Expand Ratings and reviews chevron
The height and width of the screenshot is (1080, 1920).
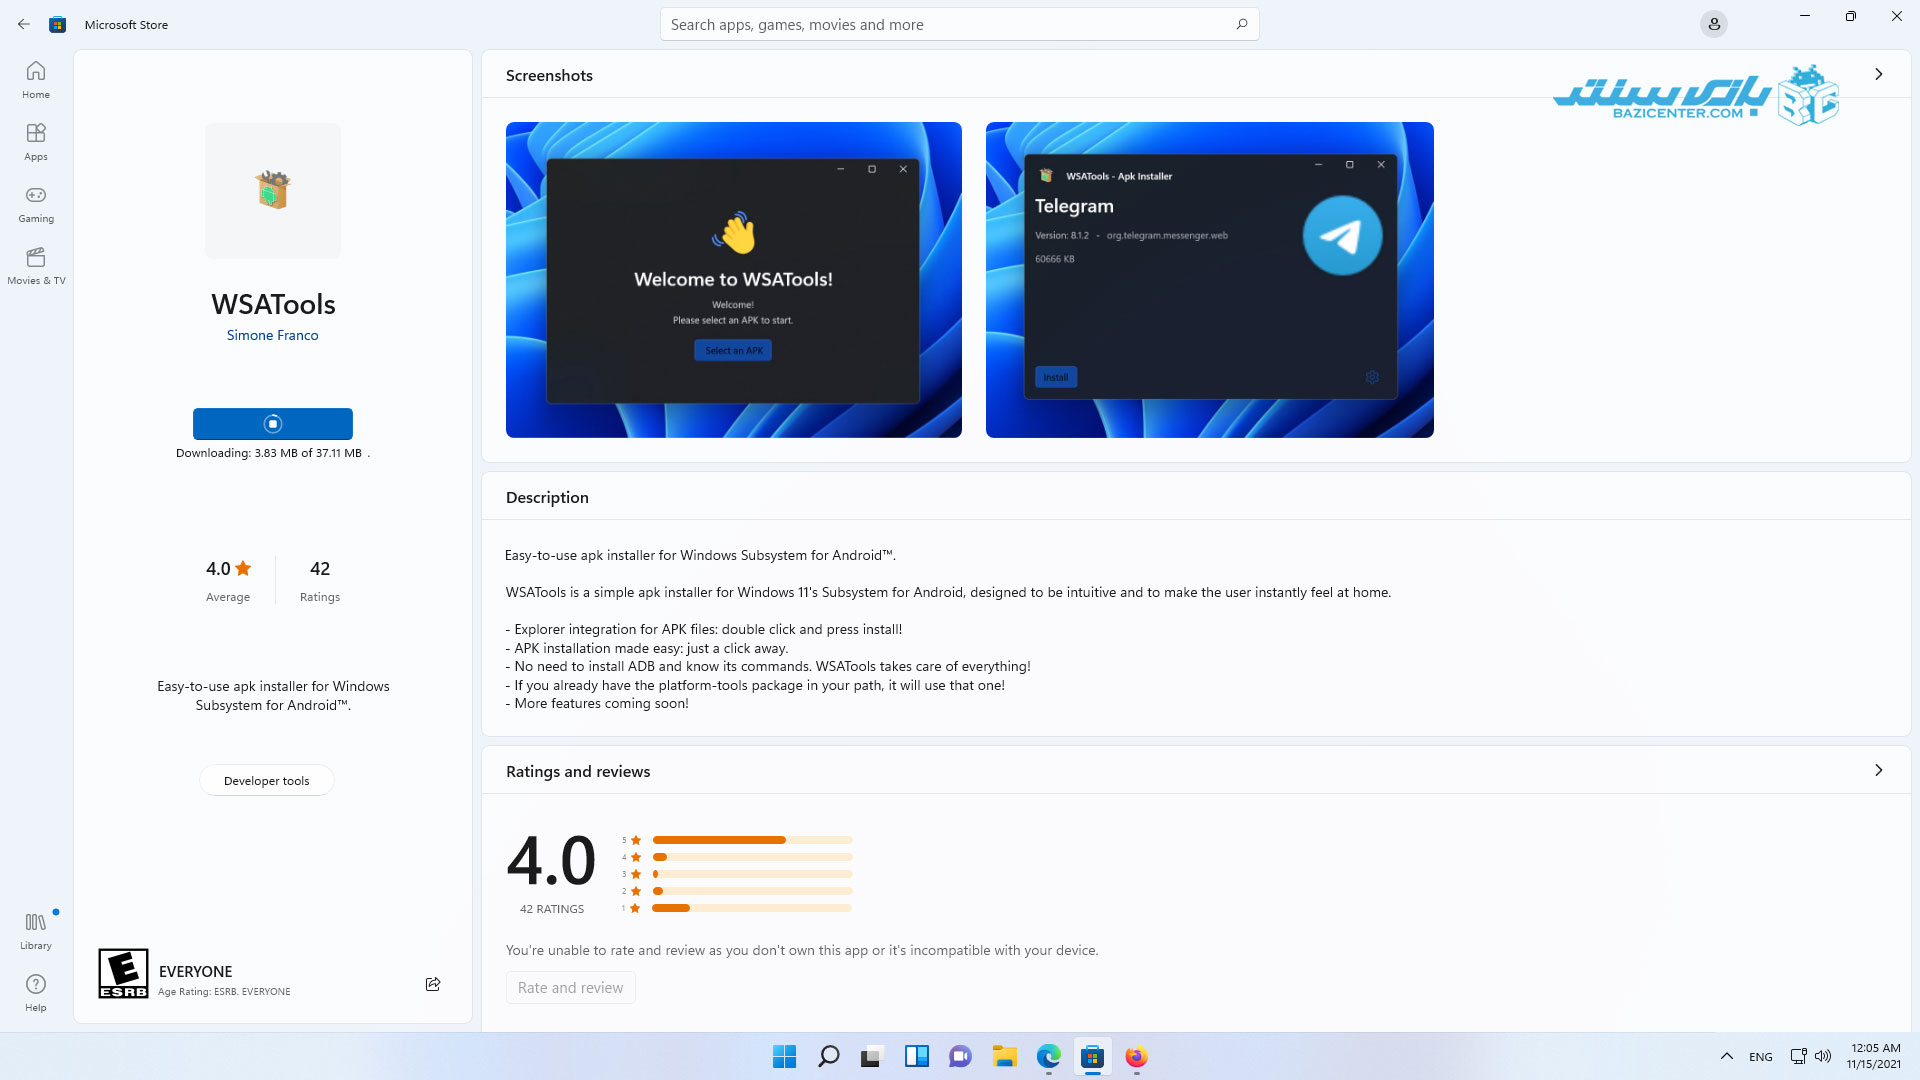[x=1878, y=770]
